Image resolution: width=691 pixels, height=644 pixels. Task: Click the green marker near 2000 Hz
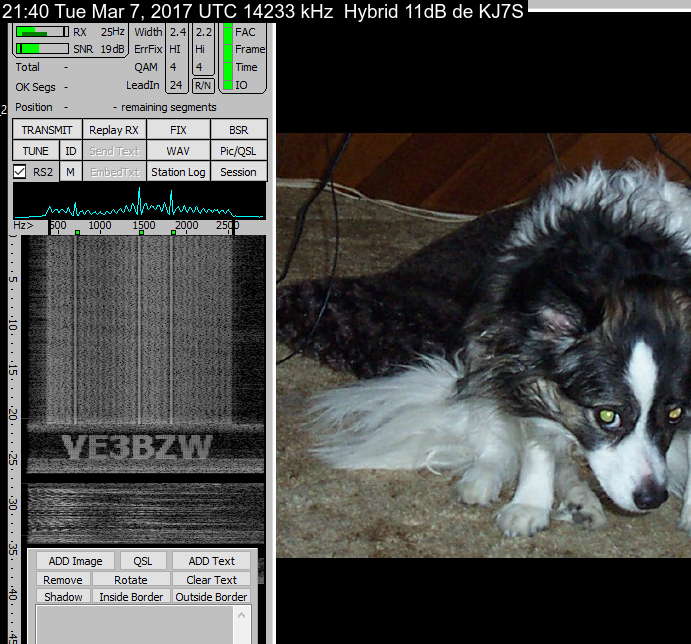pos(174,232)
